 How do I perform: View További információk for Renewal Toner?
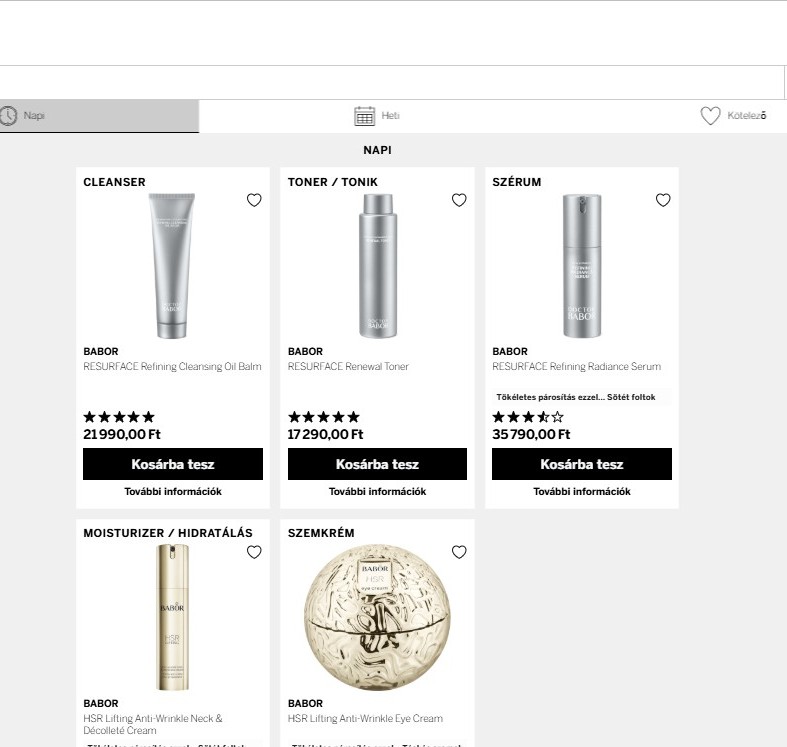click(377, 492)
